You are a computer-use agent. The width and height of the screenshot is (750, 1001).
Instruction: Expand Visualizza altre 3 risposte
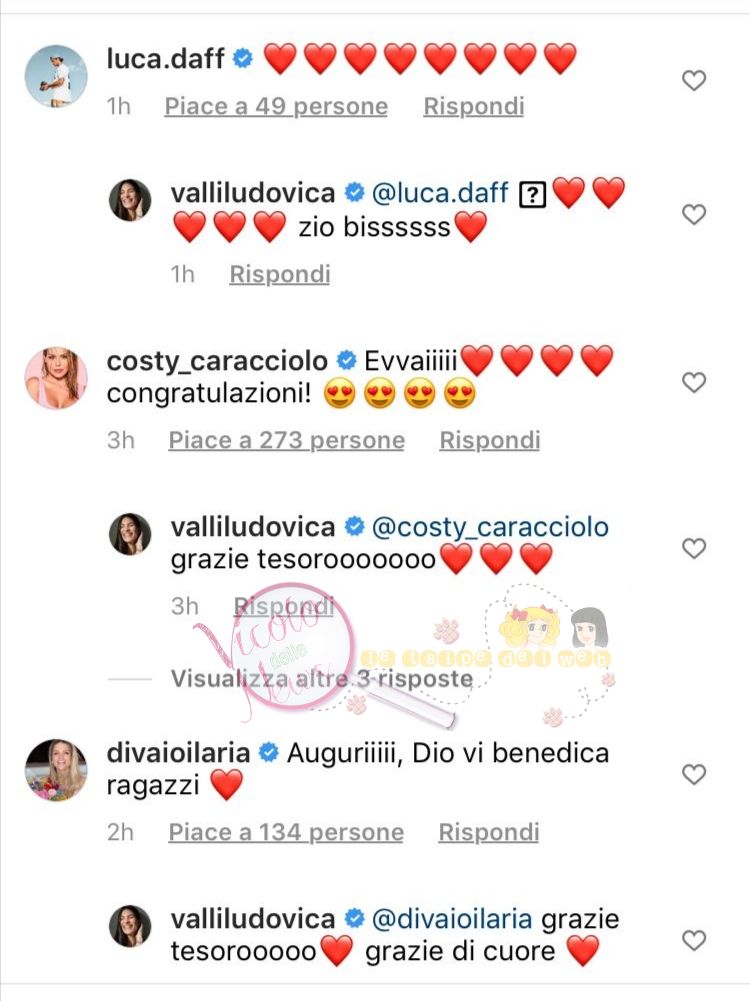coord(322,679)
